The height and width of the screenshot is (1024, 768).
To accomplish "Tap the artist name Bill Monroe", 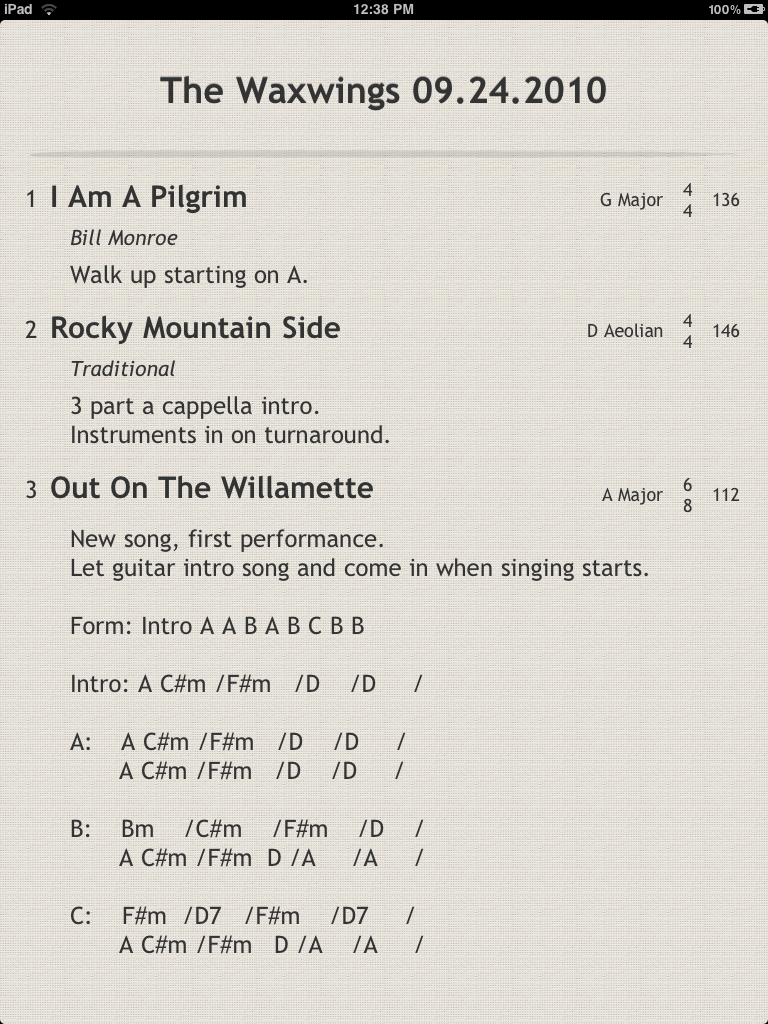I will (123, 238).
